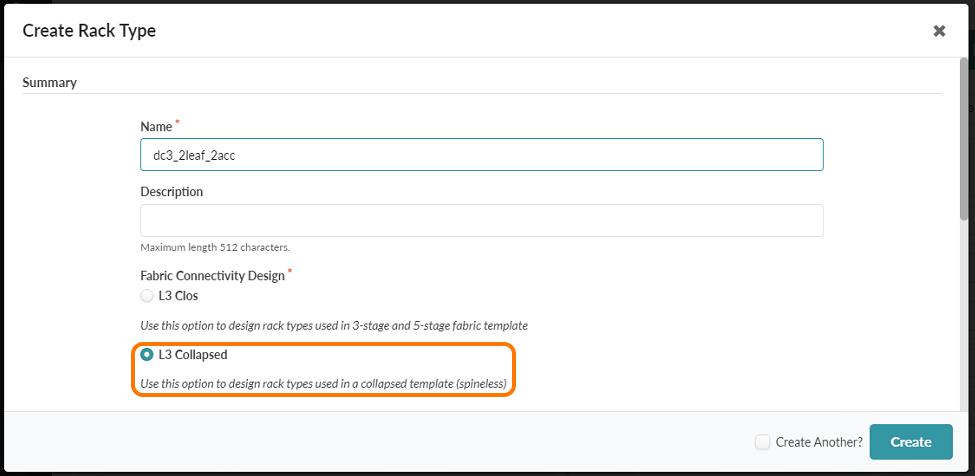This screenshot has height=476, width=975.
Task: Select the L3 Clos radio button
Action: click(x=147, y=296)
